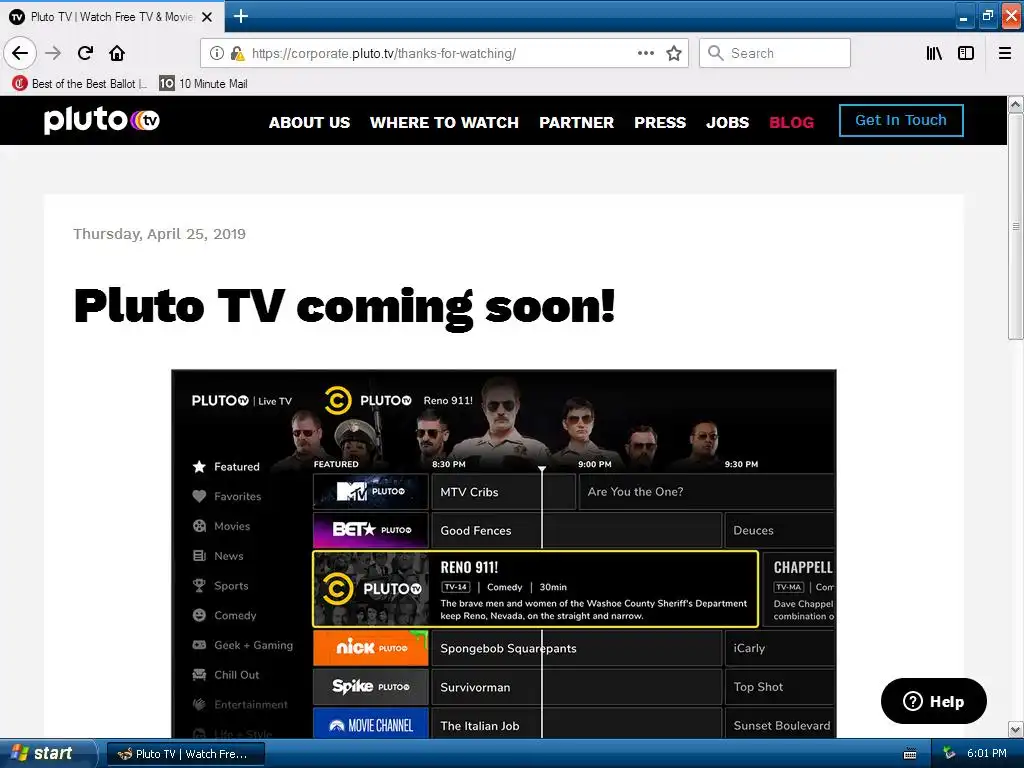Viewport: 1024px width, 768px height.
Task: Click the MTV Pluto channel logo
Action: [x=370, y=492]
